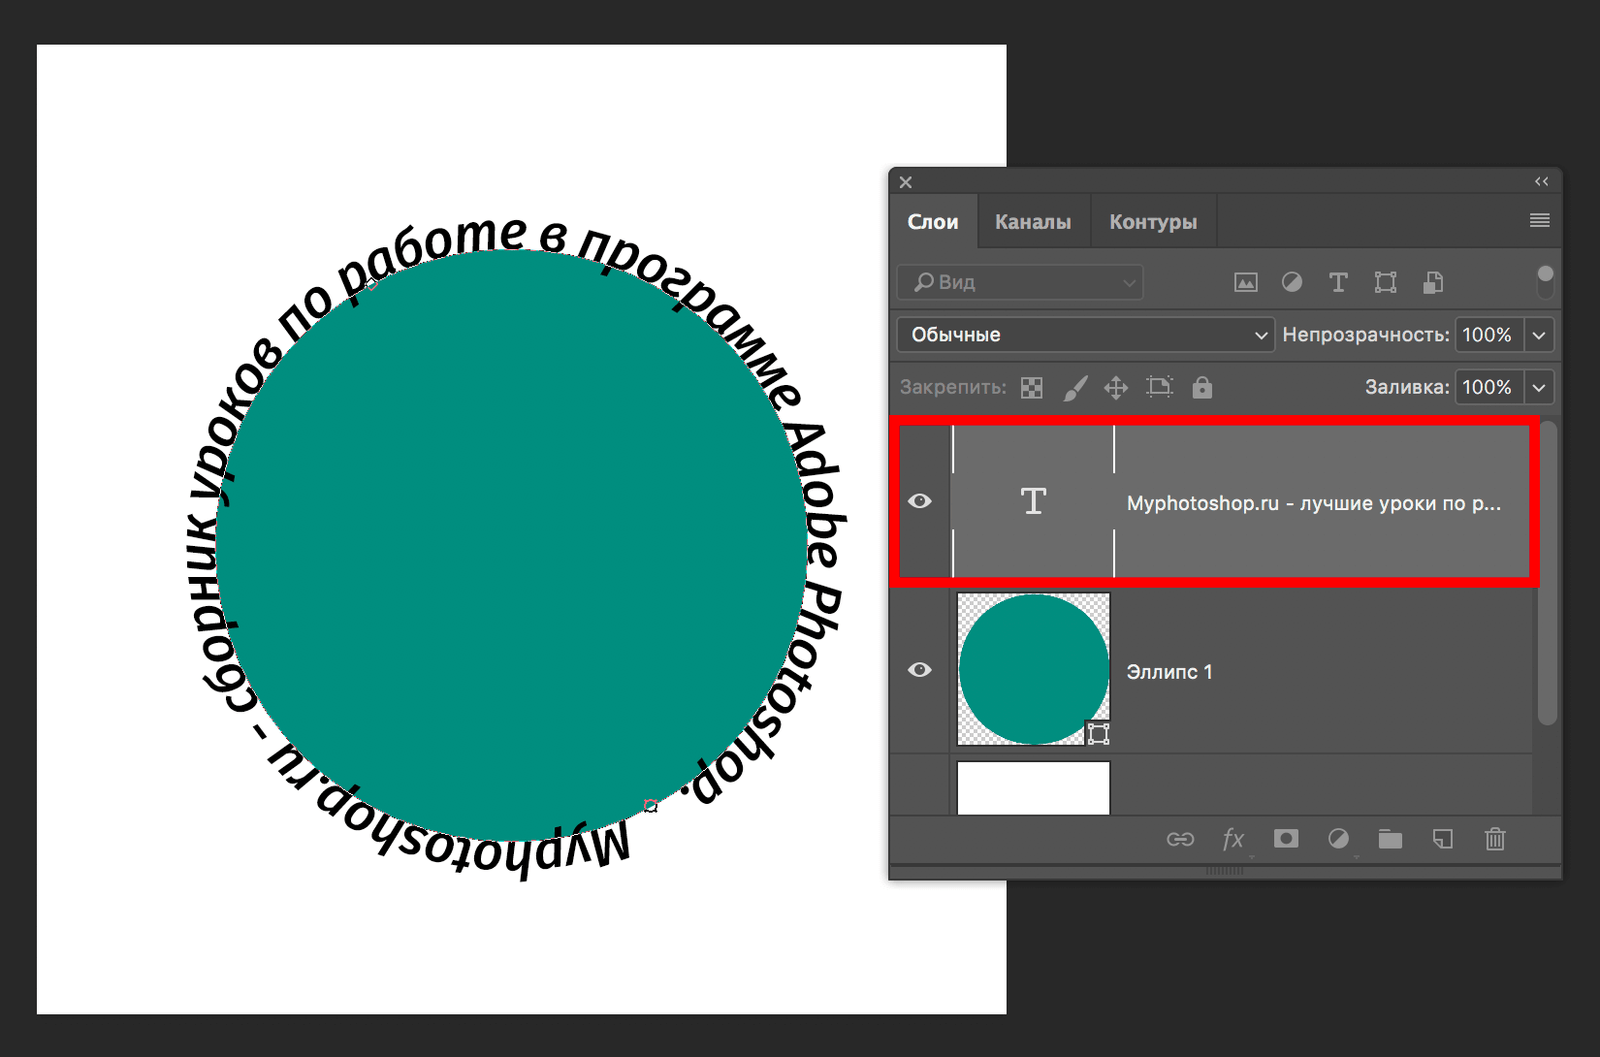The width and height of the screenshot is (1600, 1057).
Task: Open the Обычные blend mode dropdown
Action: click(x=1086, y=335)
